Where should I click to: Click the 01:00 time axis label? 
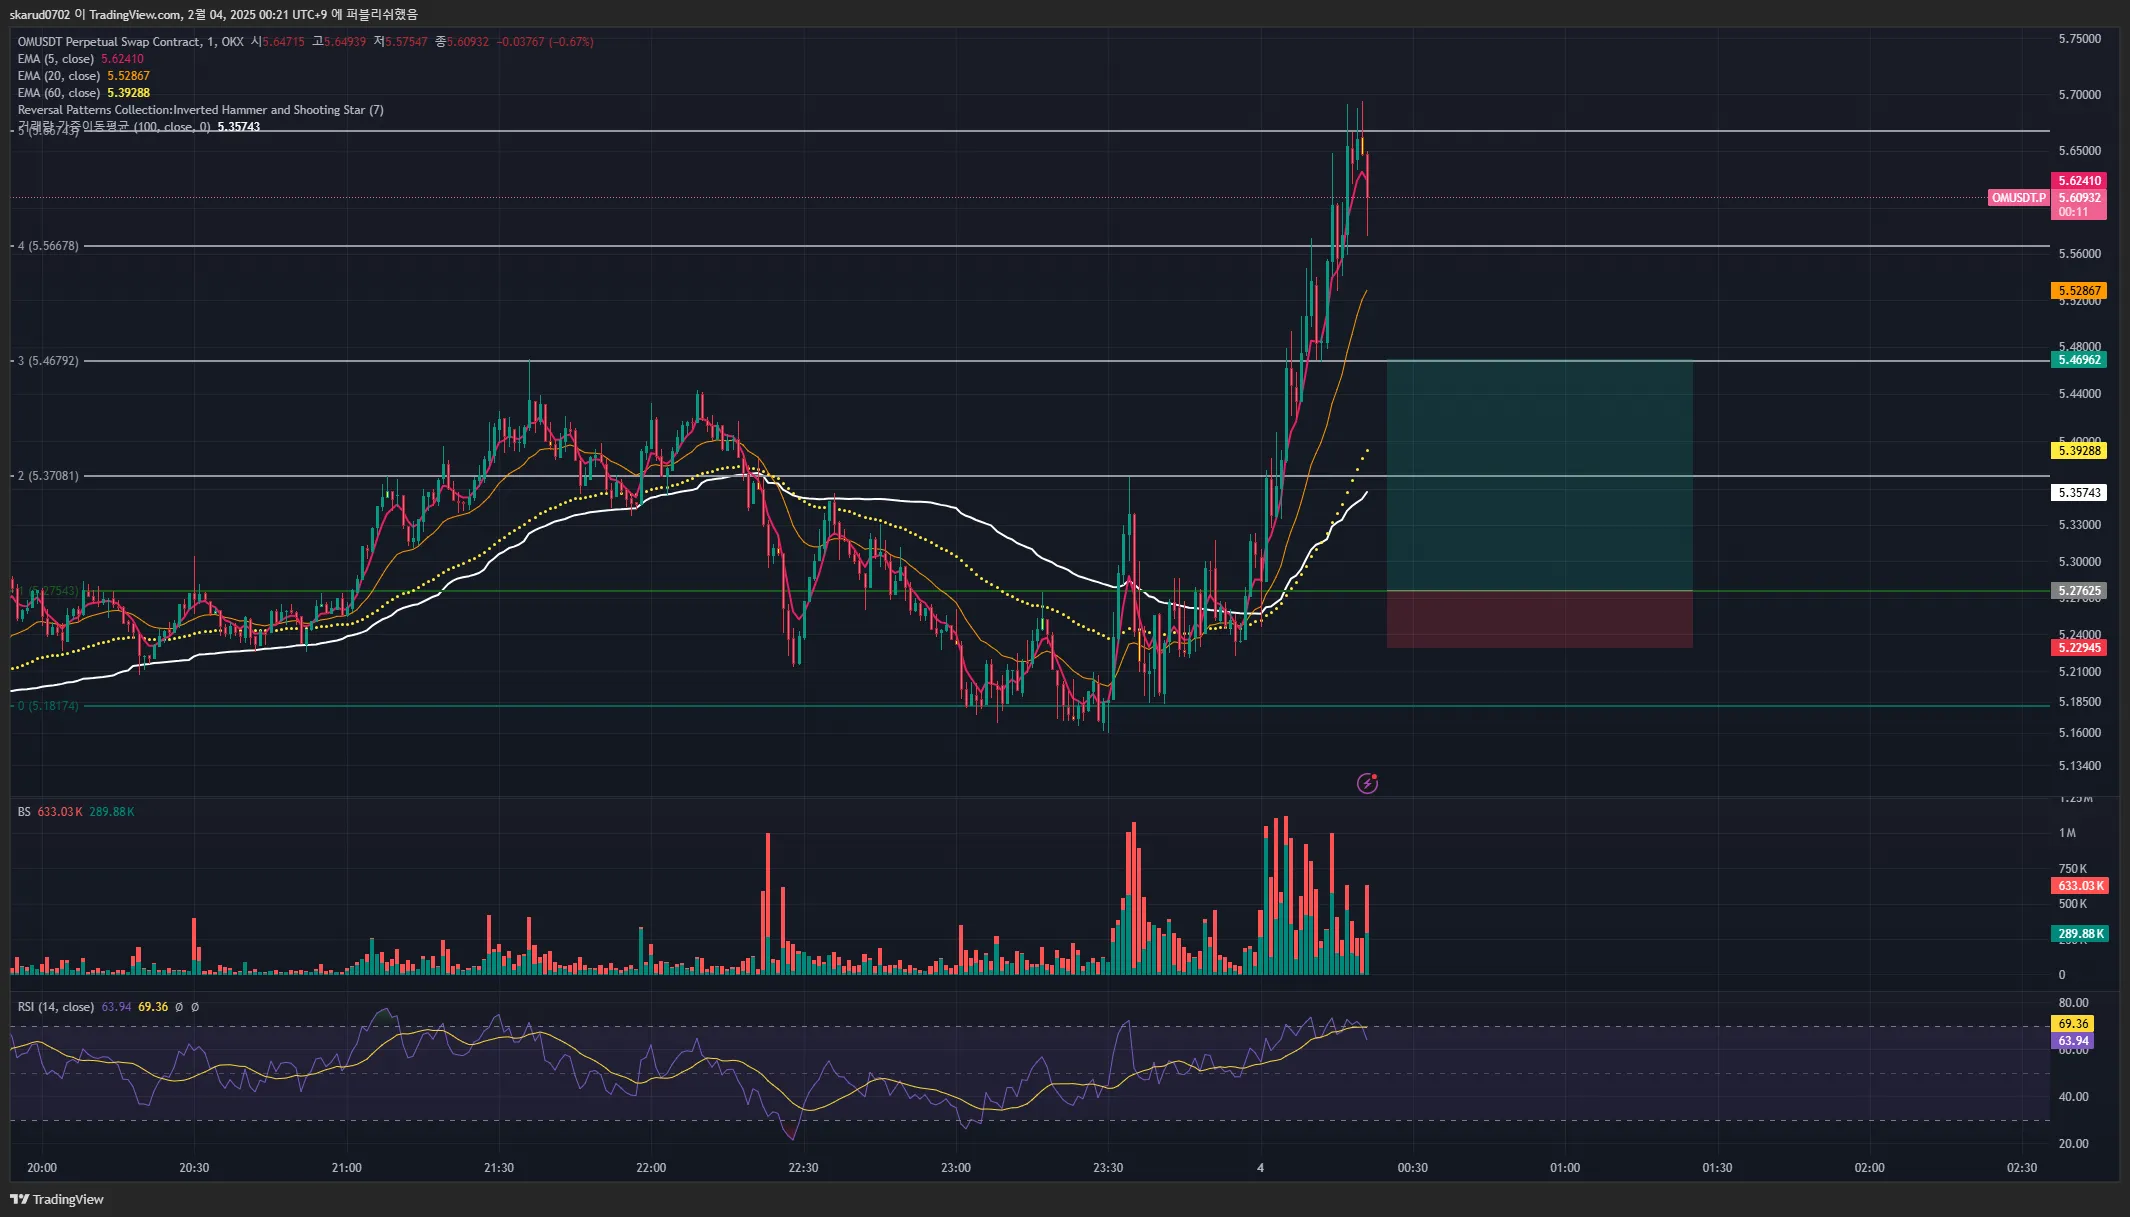pyautogui.click(x=1565, y=1168)
